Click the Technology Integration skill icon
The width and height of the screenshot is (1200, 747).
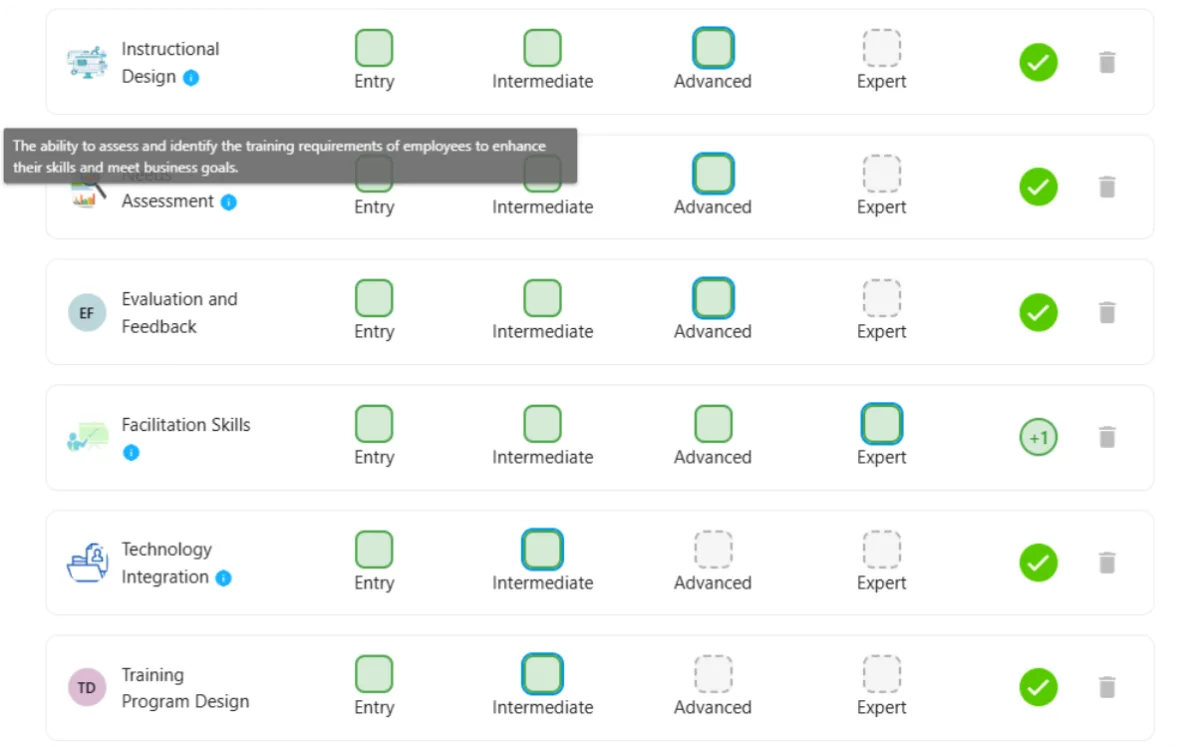87,563
